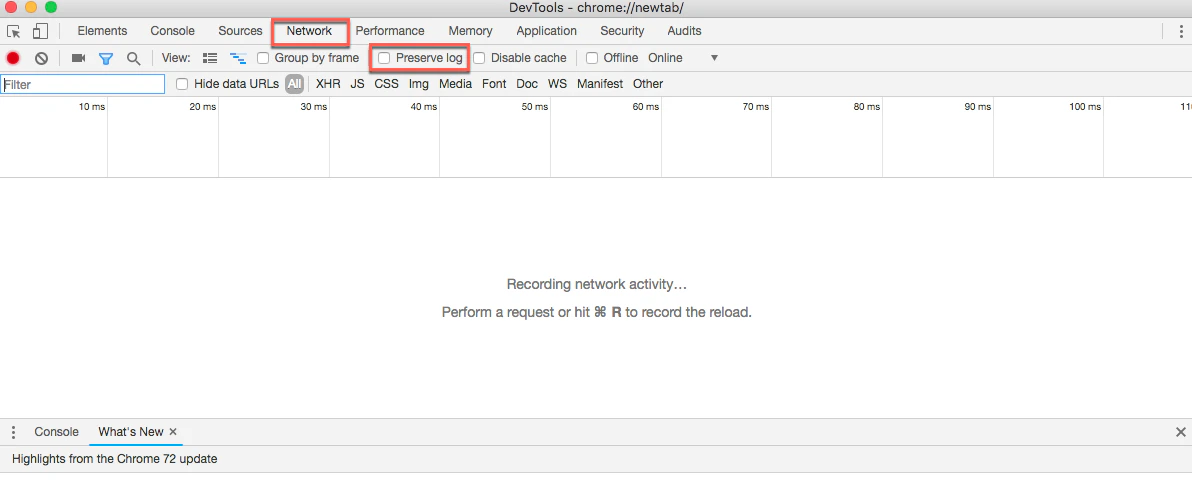1192x486 pixels.
Task: Toggle the device toolbar icon
Action: (40, 32)
